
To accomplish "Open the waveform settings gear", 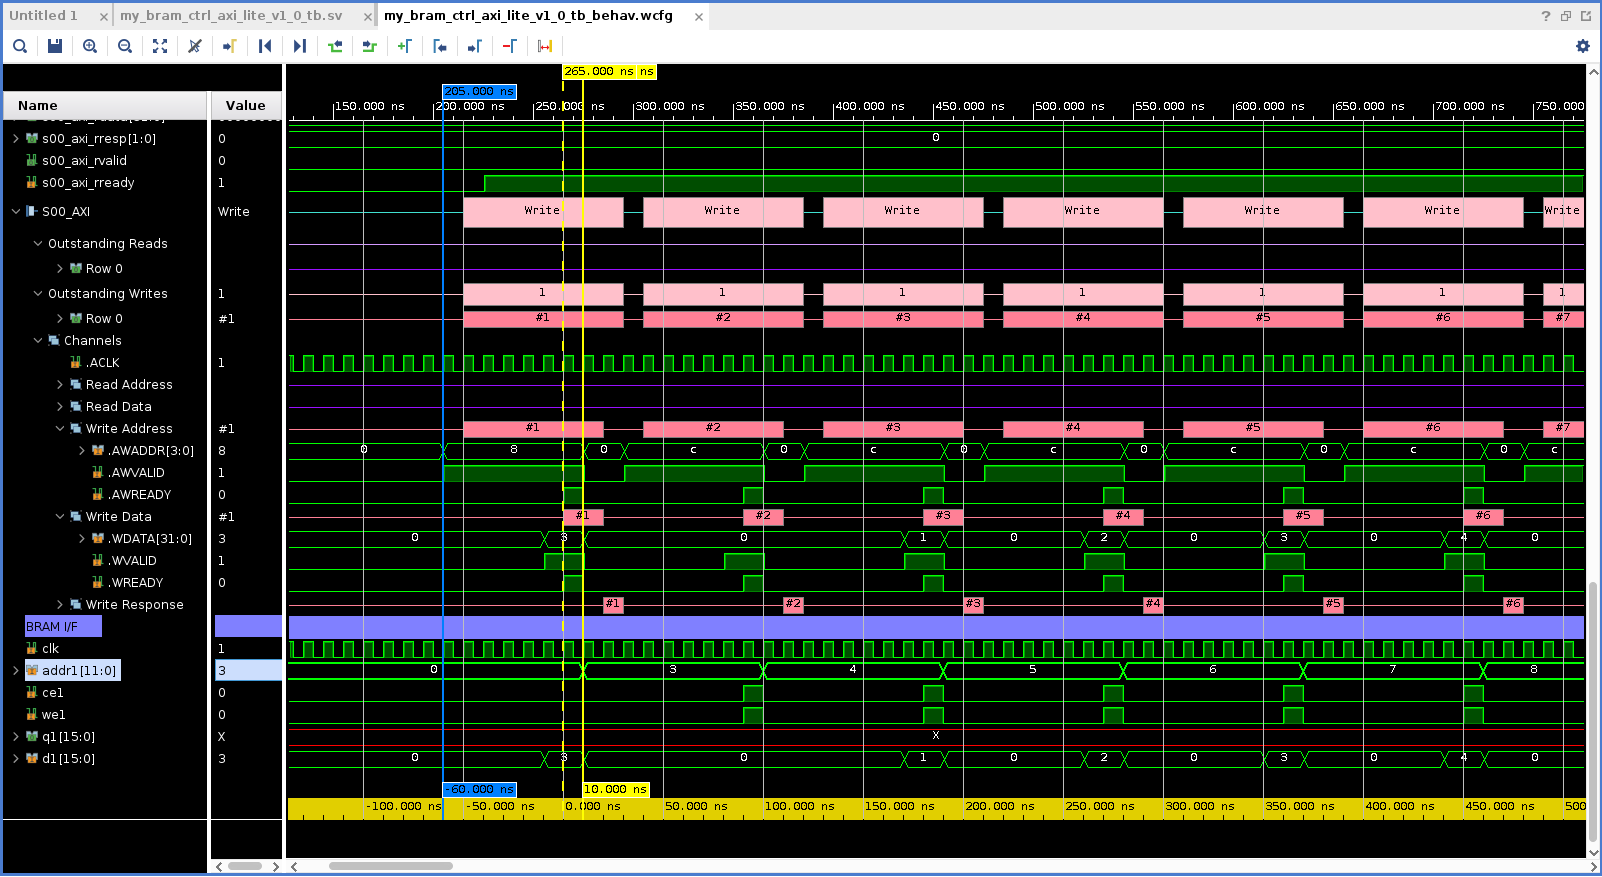I will click(1583, 46).
